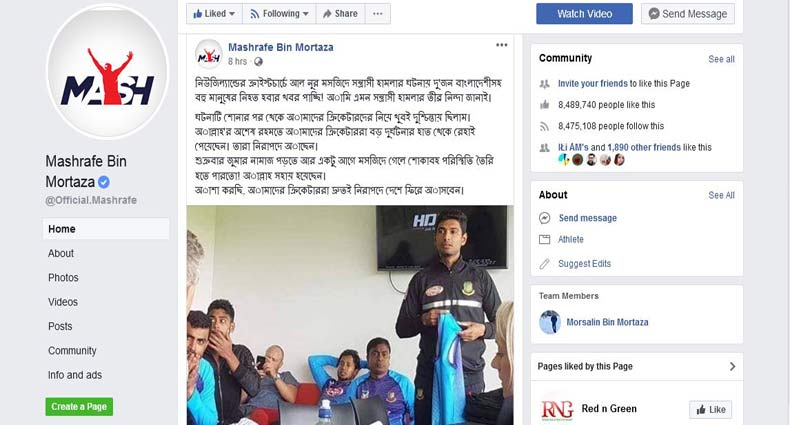Open the cricketers photo in the post
The height and width of the screenshot is (425, 790).
pos(350,315)
